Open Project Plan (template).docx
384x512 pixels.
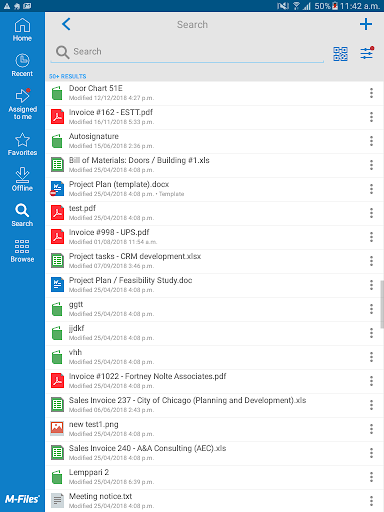click(x=207, y=189)
